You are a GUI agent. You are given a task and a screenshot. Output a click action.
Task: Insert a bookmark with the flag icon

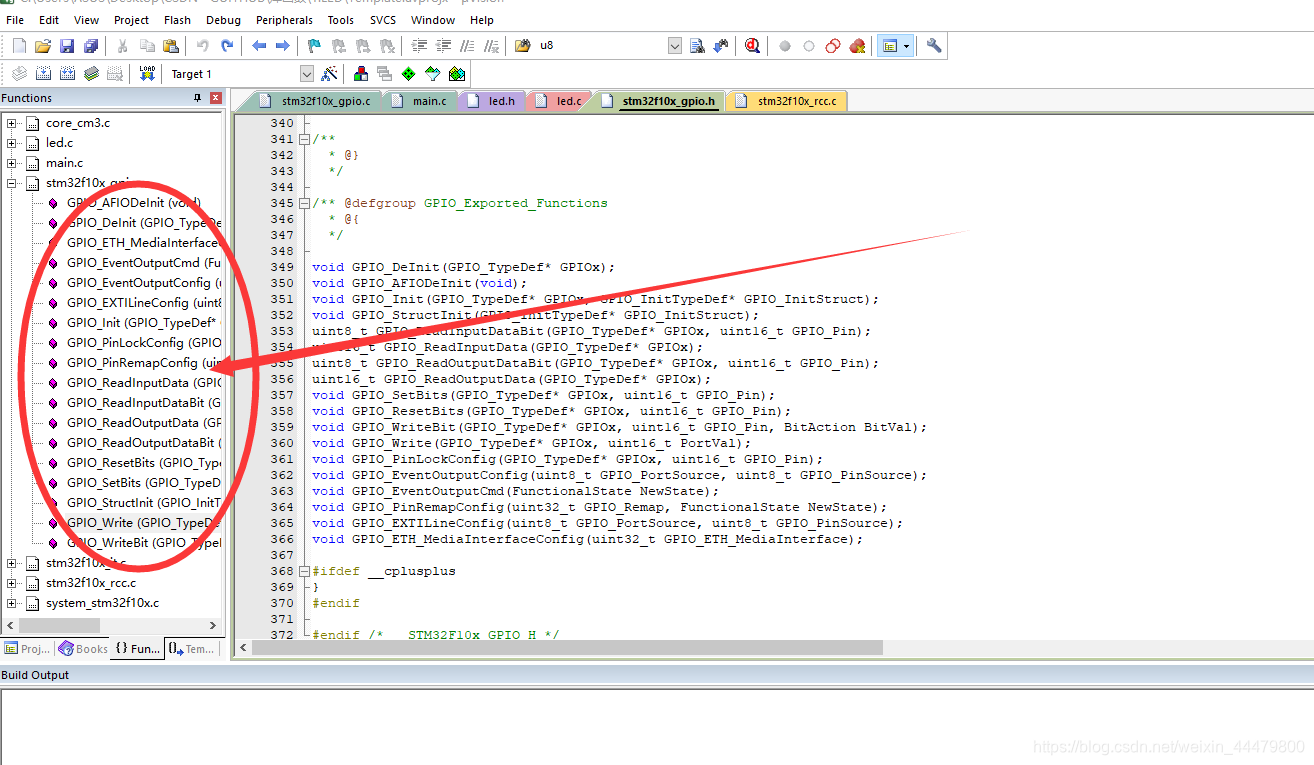(x=314, y=46)
